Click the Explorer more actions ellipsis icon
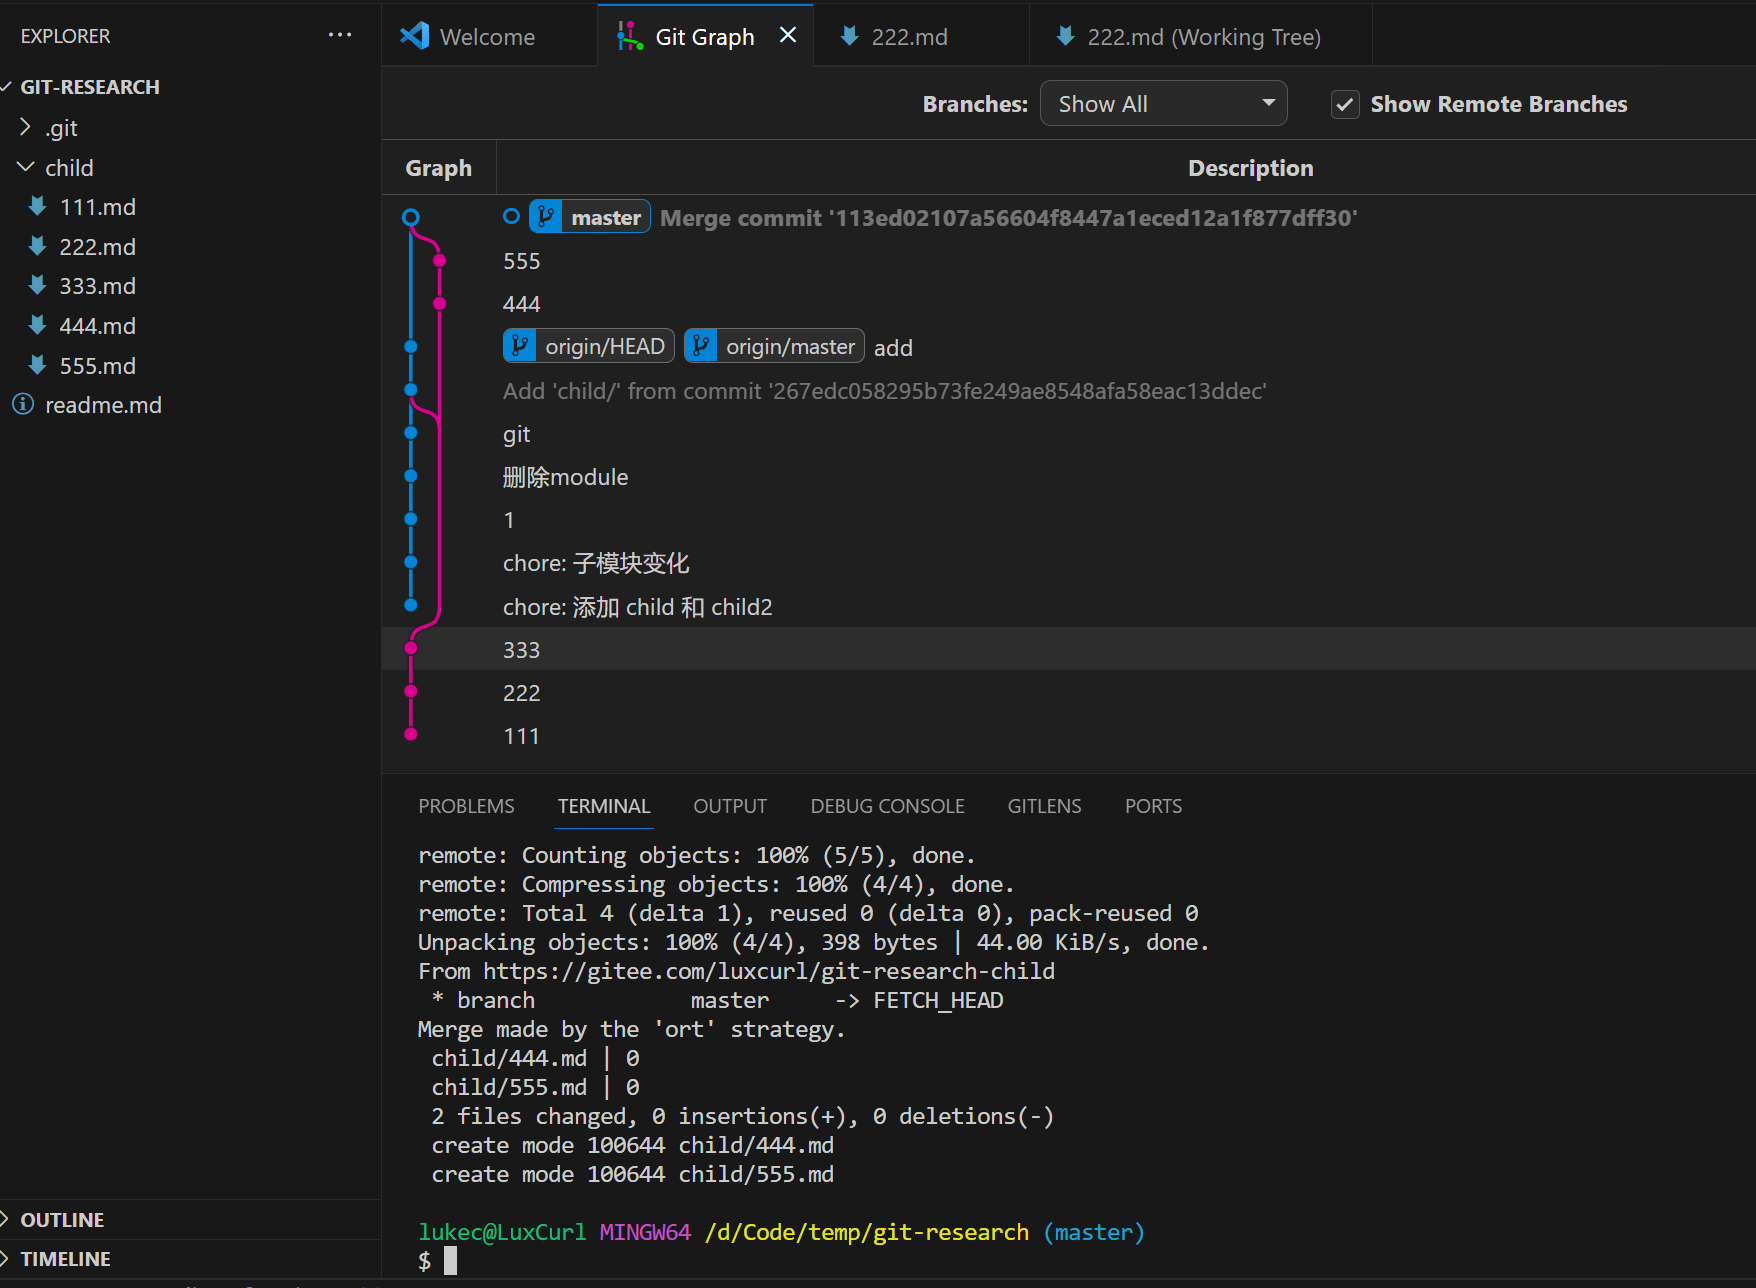 point(340,35)
